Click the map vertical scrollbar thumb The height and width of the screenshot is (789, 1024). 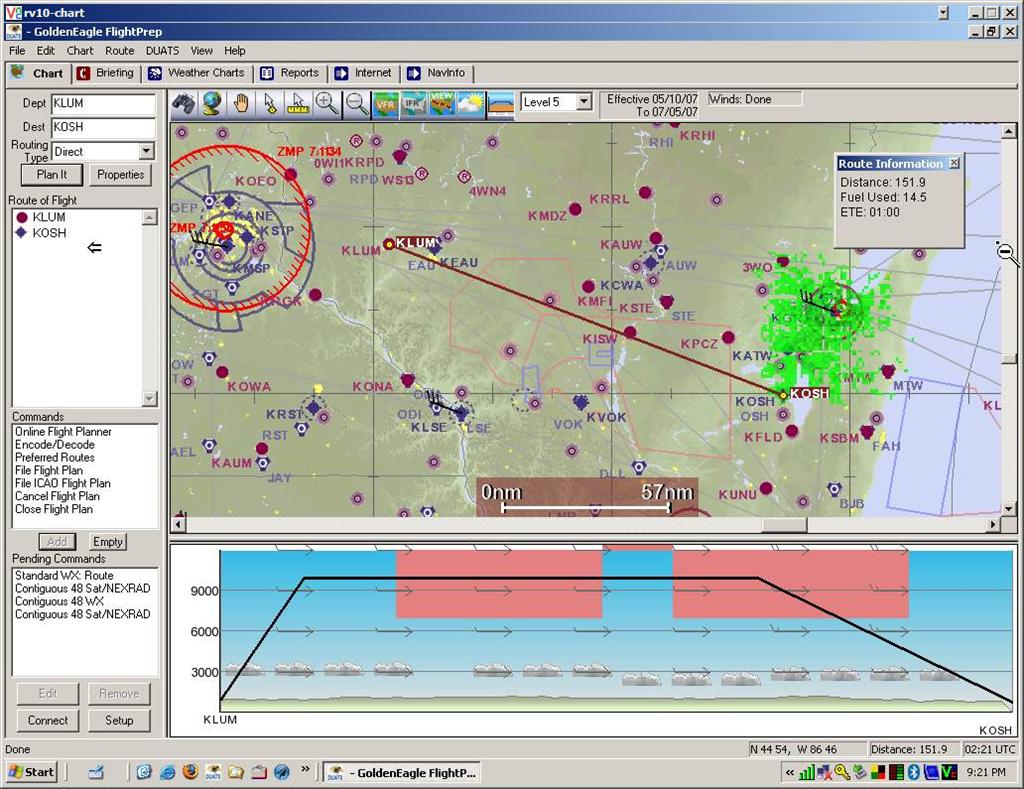[1009, 359]
